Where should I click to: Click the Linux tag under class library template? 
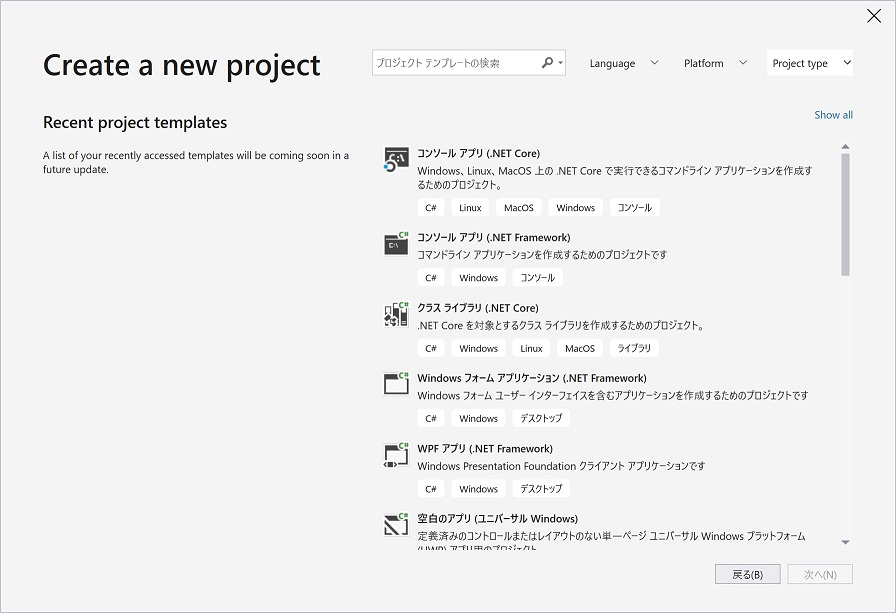(x=531, y=348)
